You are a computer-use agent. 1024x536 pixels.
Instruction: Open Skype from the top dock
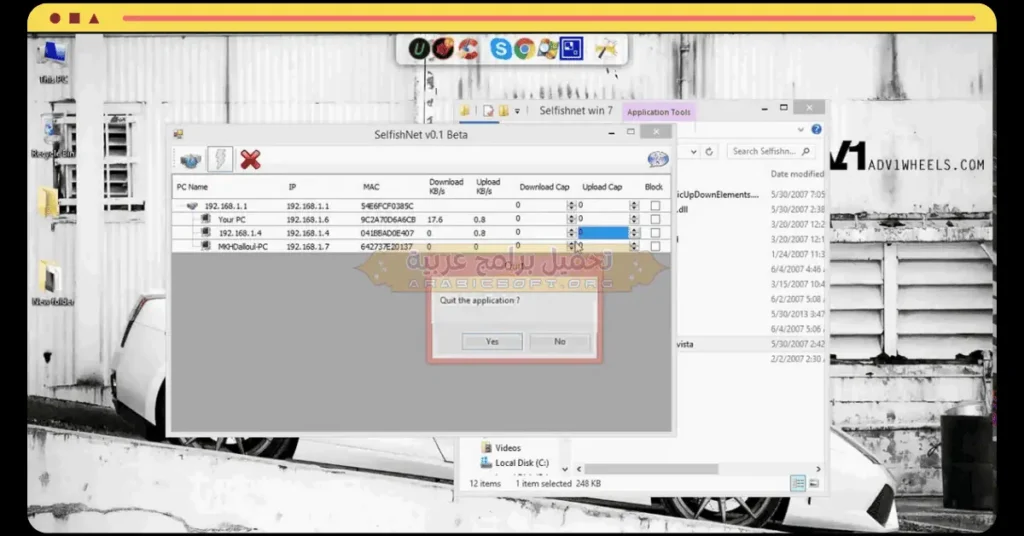[x=501, y=48]
